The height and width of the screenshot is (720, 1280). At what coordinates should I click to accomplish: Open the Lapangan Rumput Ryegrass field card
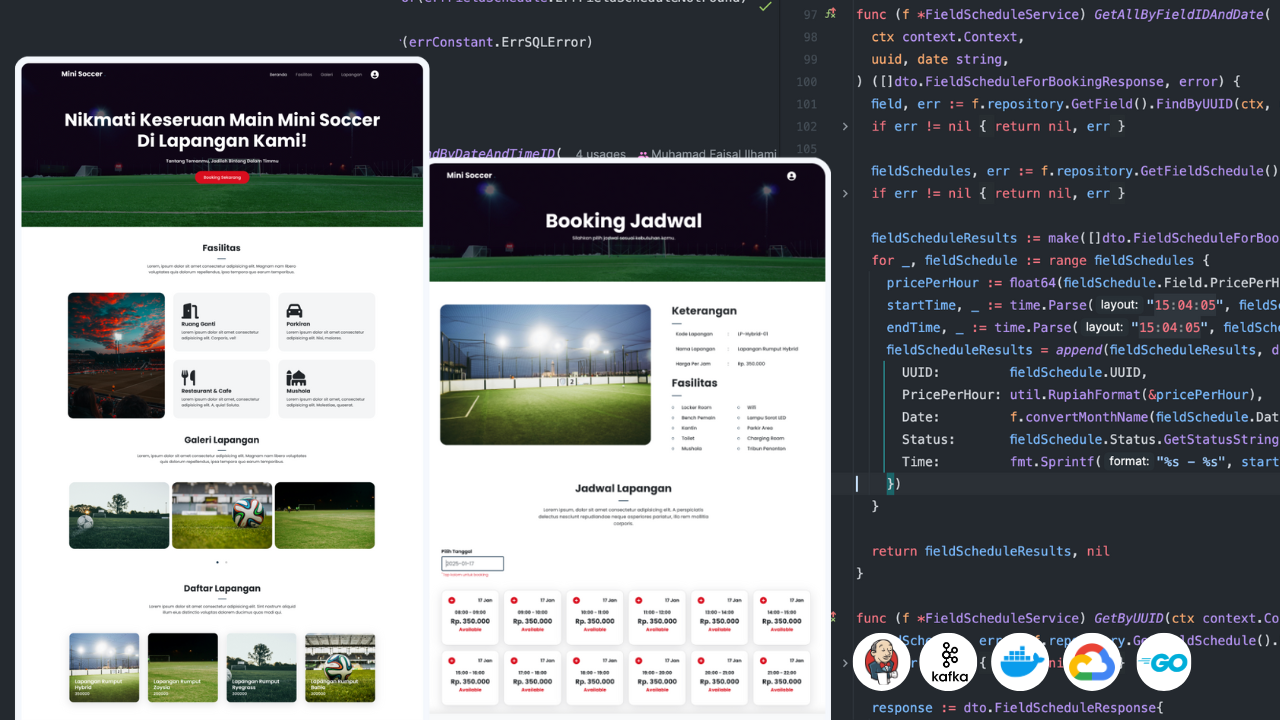(x=261, y=667)
